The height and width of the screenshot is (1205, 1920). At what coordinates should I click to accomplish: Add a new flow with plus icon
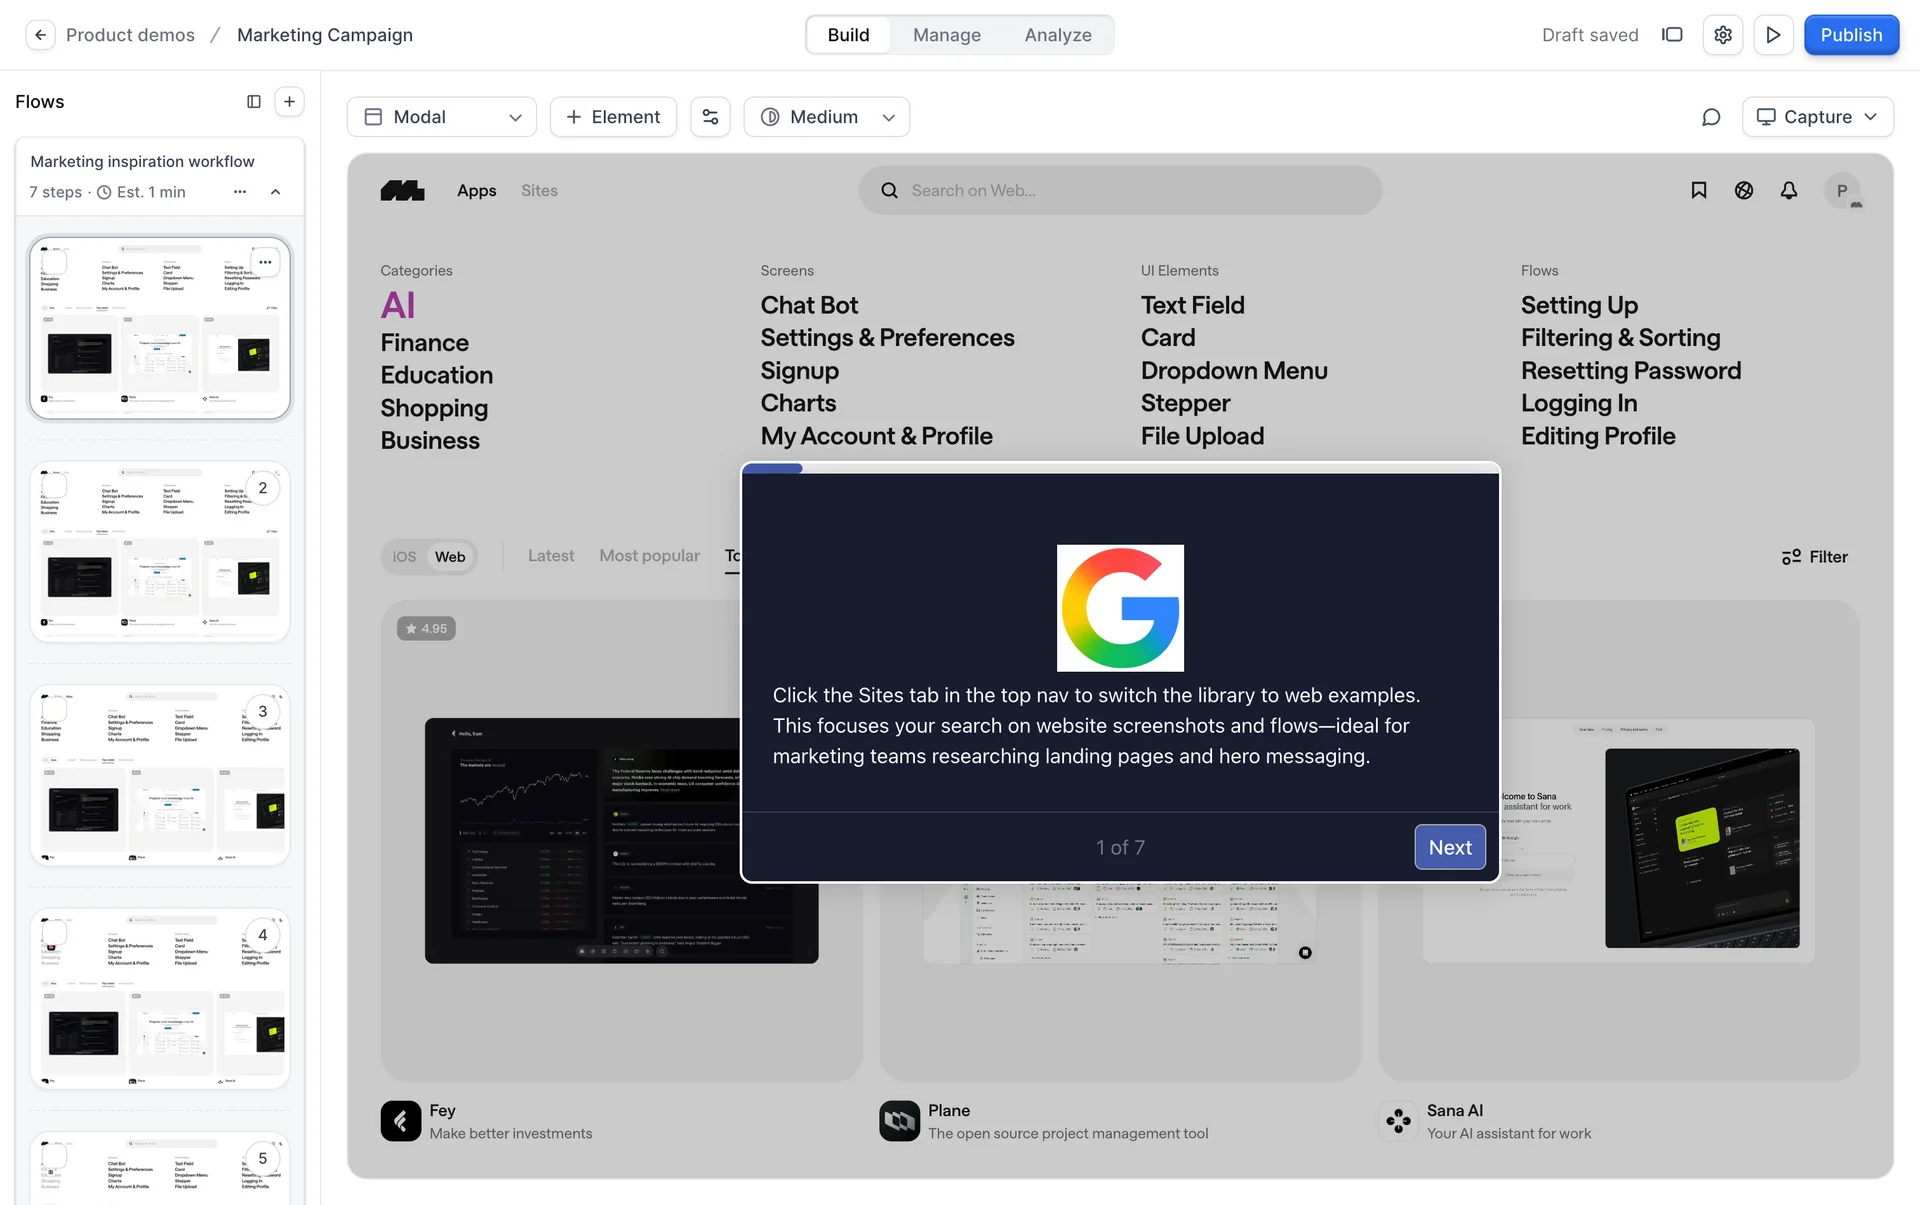[289, 101]
